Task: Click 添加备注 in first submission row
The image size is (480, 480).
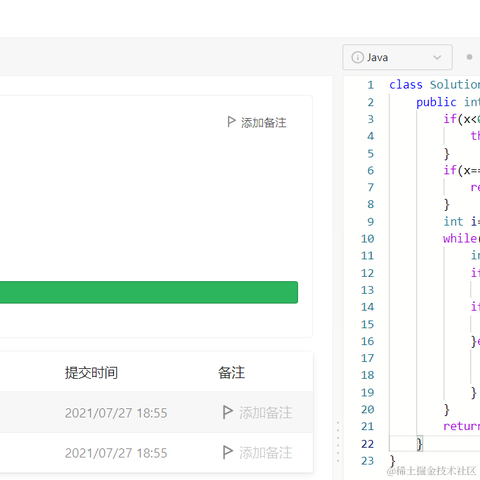Action: [266, 413]
